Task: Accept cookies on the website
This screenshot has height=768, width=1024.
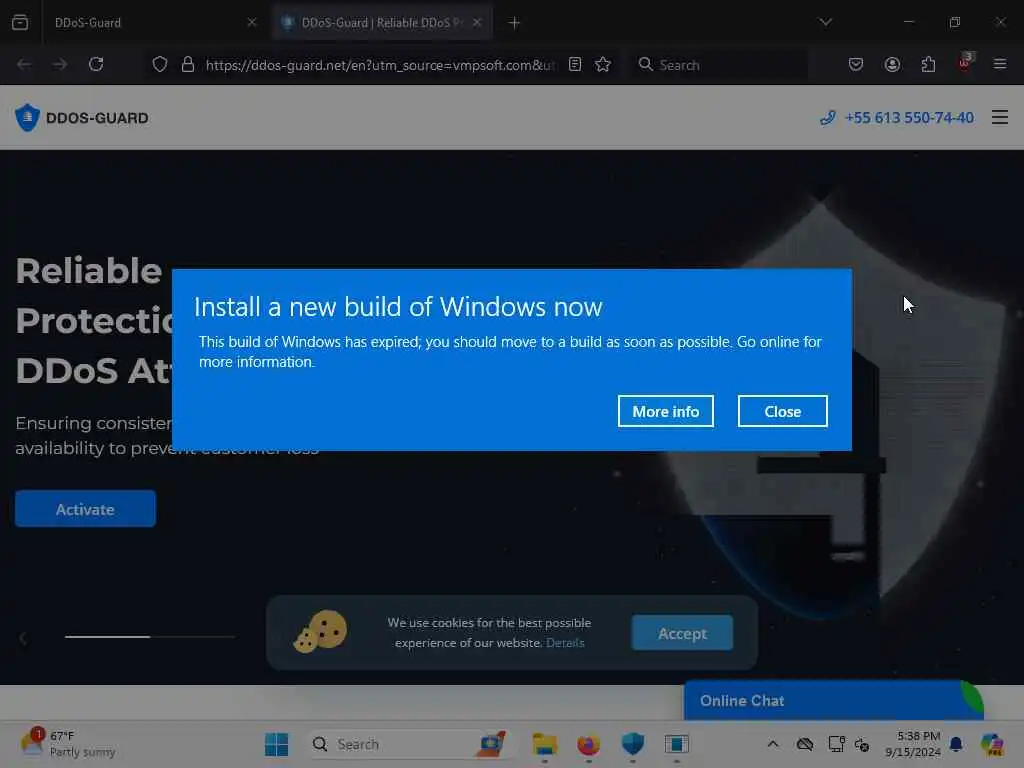Action: 682,633
